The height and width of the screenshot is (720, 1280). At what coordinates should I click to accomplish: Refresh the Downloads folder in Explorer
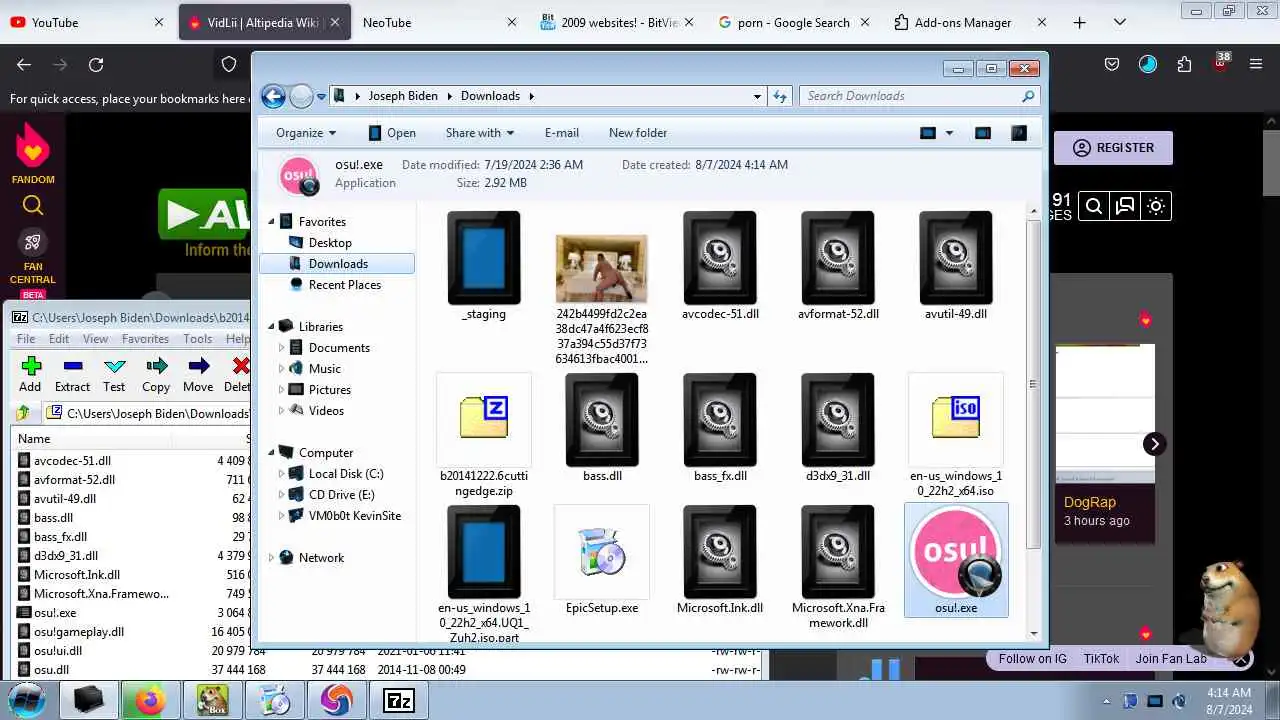click(780, 96)
